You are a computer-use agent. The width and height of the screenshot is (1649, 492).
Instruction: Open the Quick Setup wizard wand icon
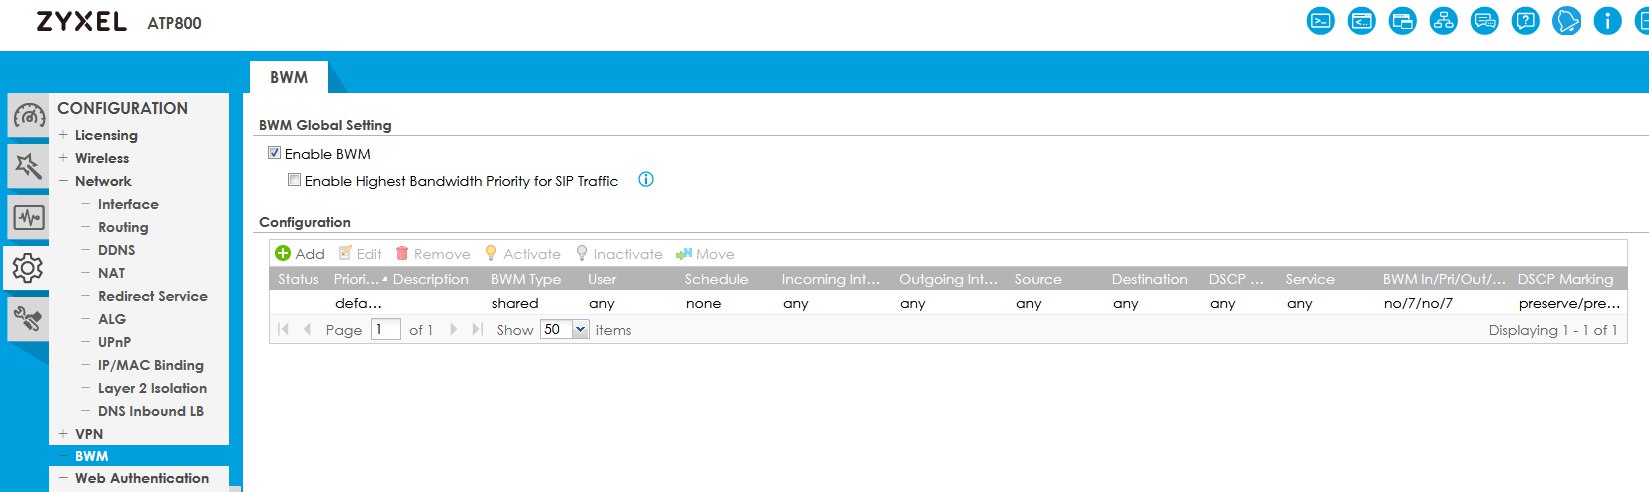click(x=28, y=166)
